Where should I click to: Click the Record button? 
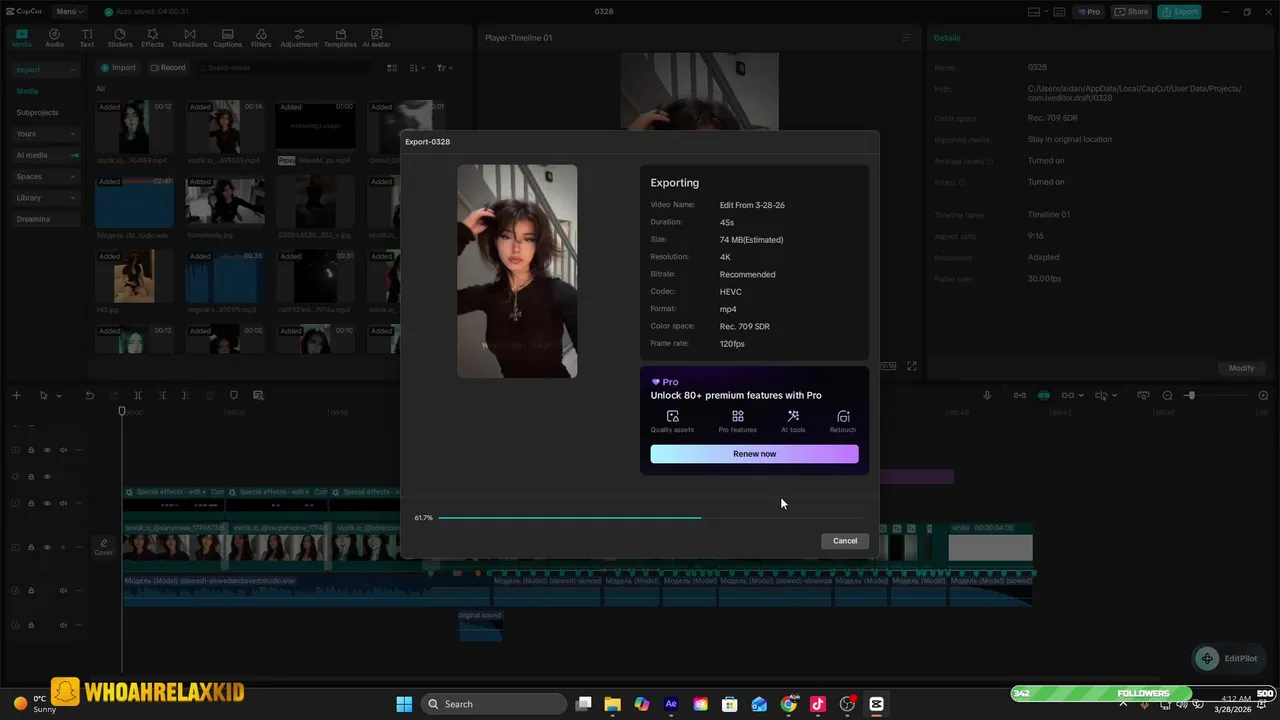tap(168, 68)
